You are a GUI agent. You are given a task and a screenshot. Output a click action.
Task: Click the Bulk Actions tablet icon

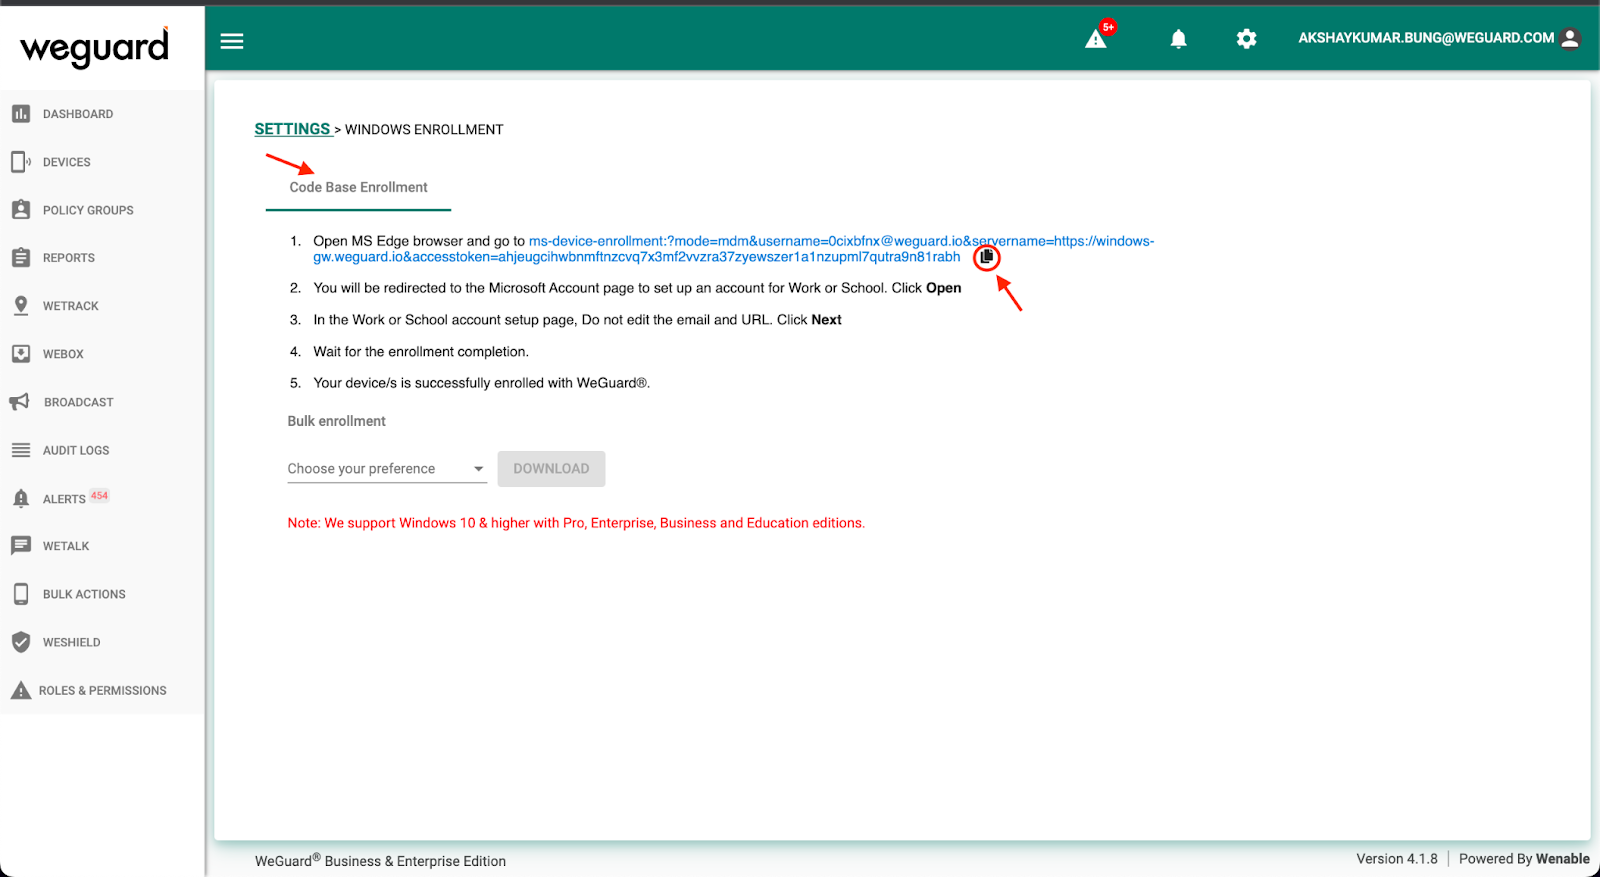click(21, 594)
